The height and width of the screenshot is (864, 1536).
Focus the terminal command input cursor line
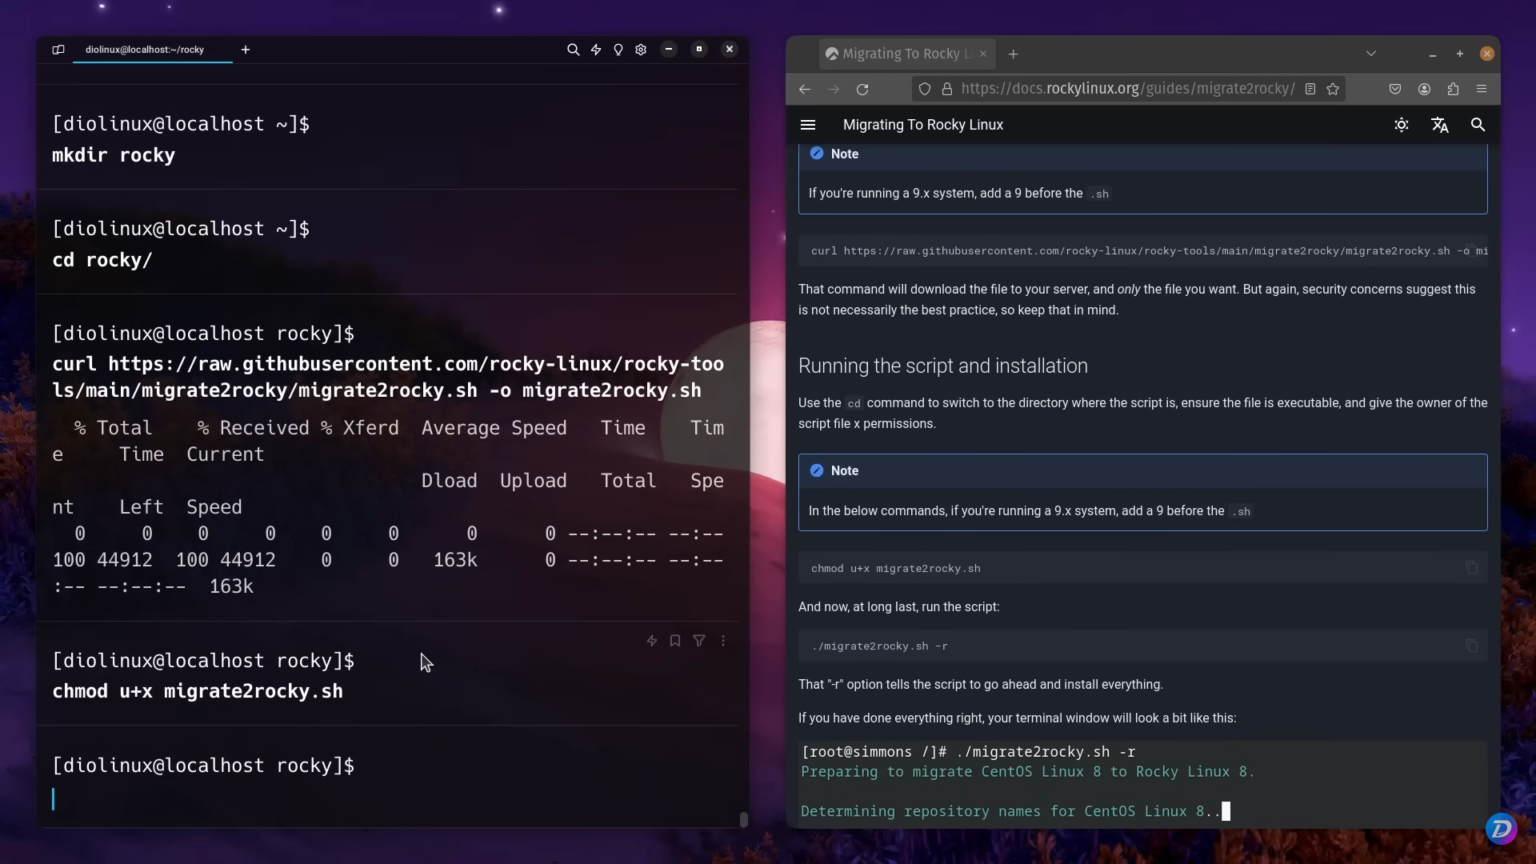(390, 799)
